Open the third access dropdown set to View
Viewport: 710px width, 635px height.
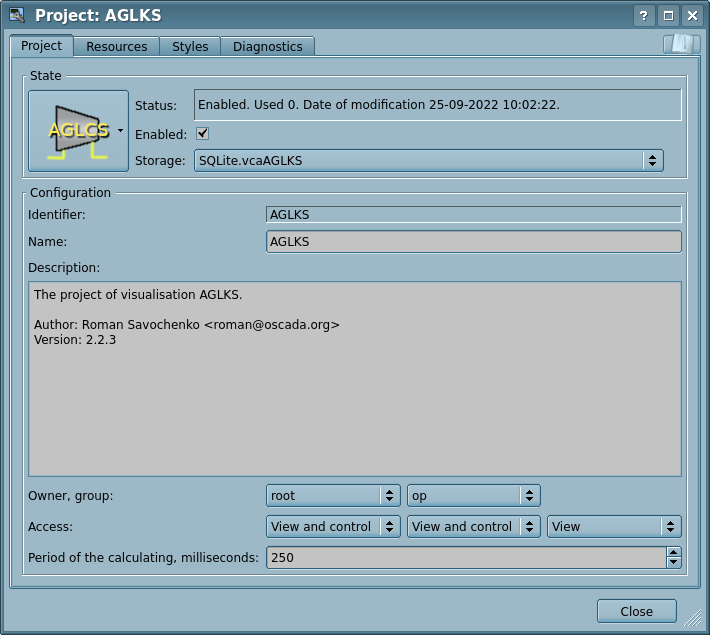[614, 527]
